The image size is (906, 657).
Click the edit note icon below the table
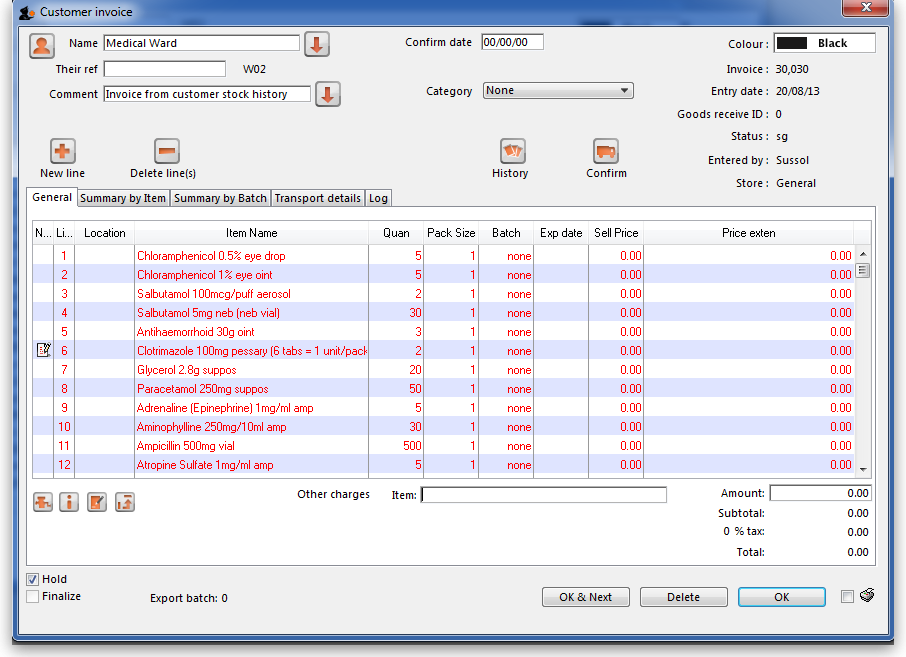96,502
